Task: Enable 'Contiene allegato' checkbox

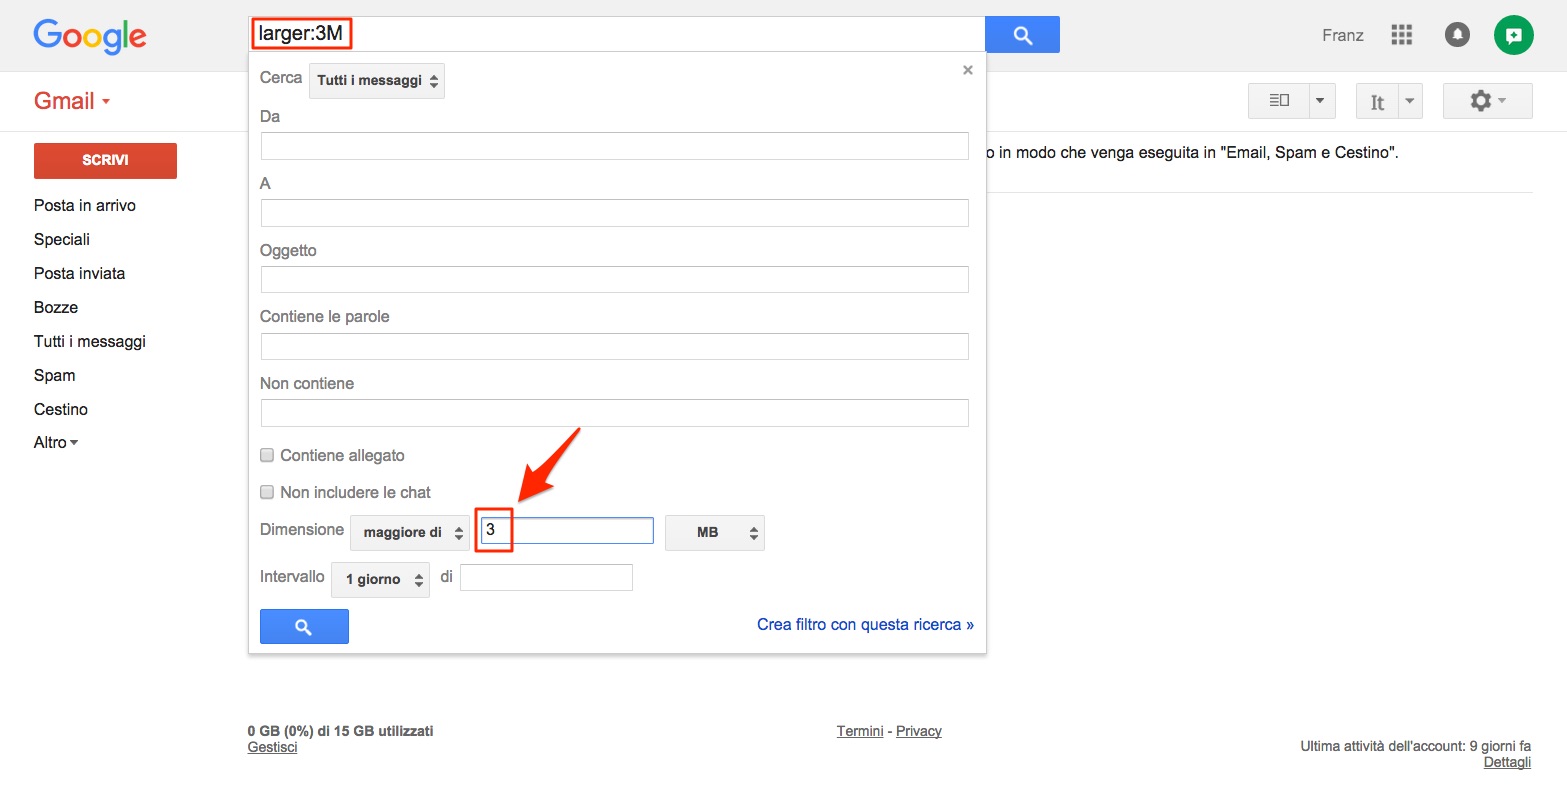Action: coord(267,455)
